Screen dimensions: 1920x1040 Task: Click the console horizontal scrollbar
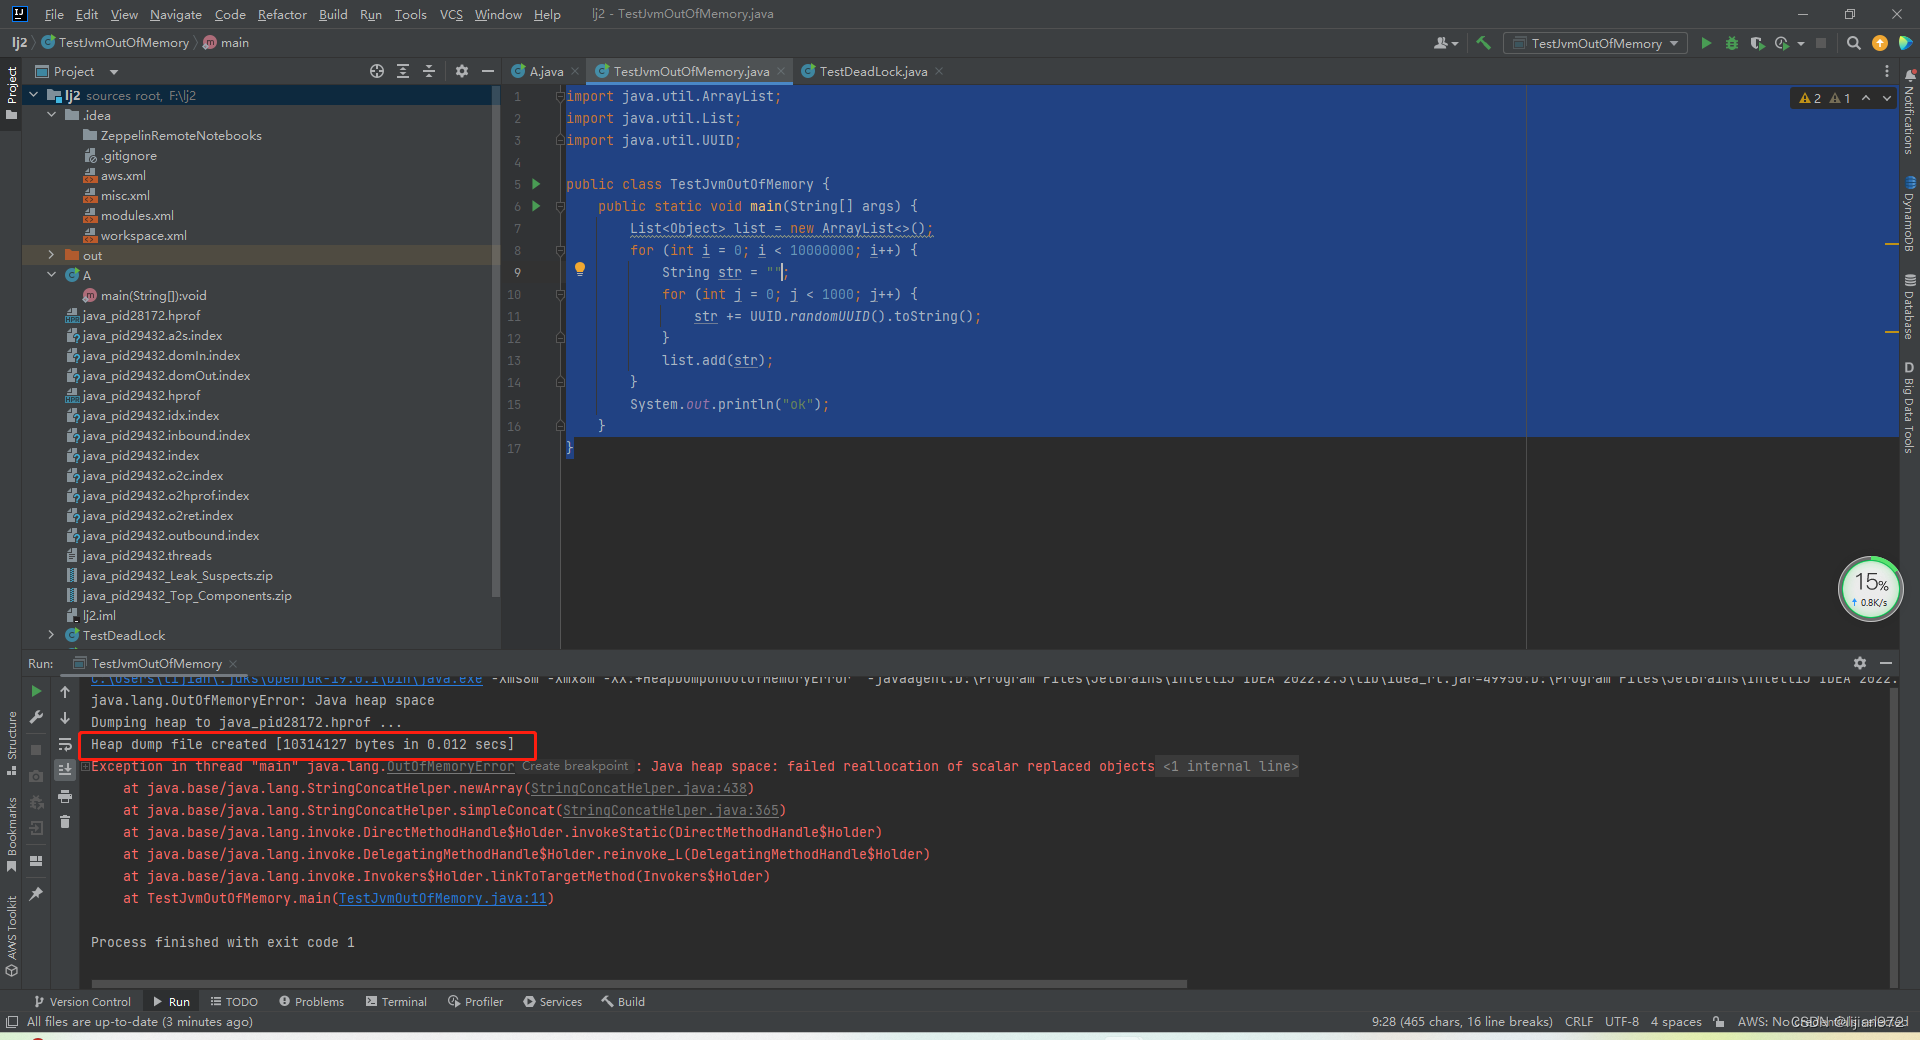click(638, 984)
